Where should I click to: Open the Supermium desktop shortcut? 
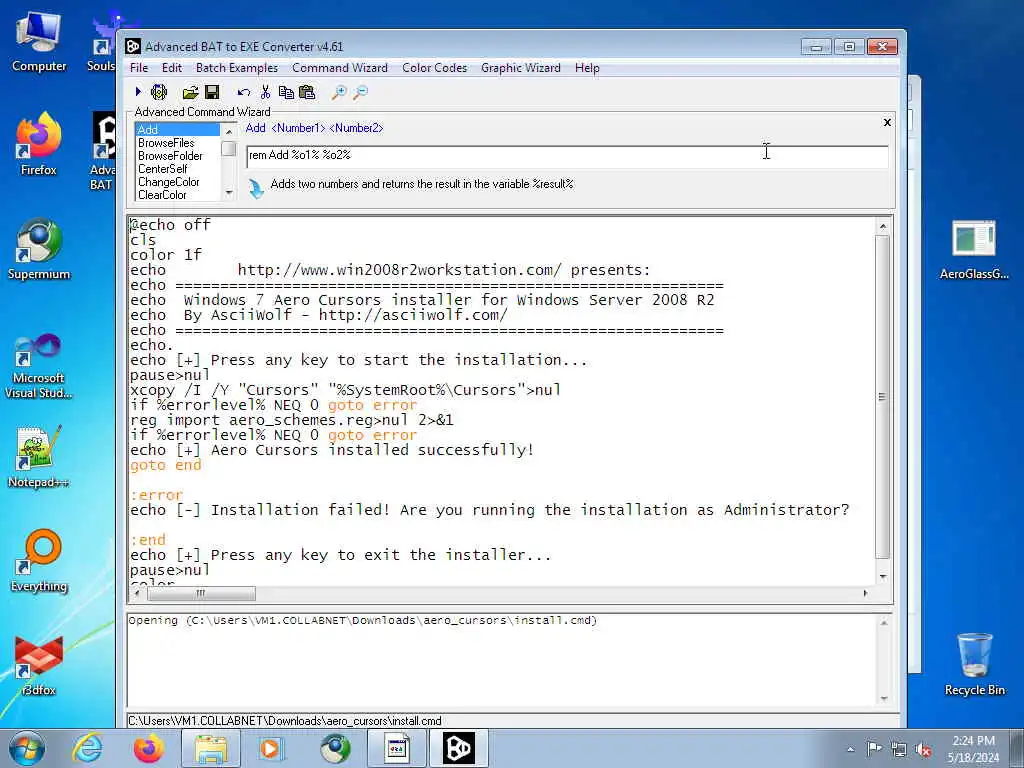39,249
